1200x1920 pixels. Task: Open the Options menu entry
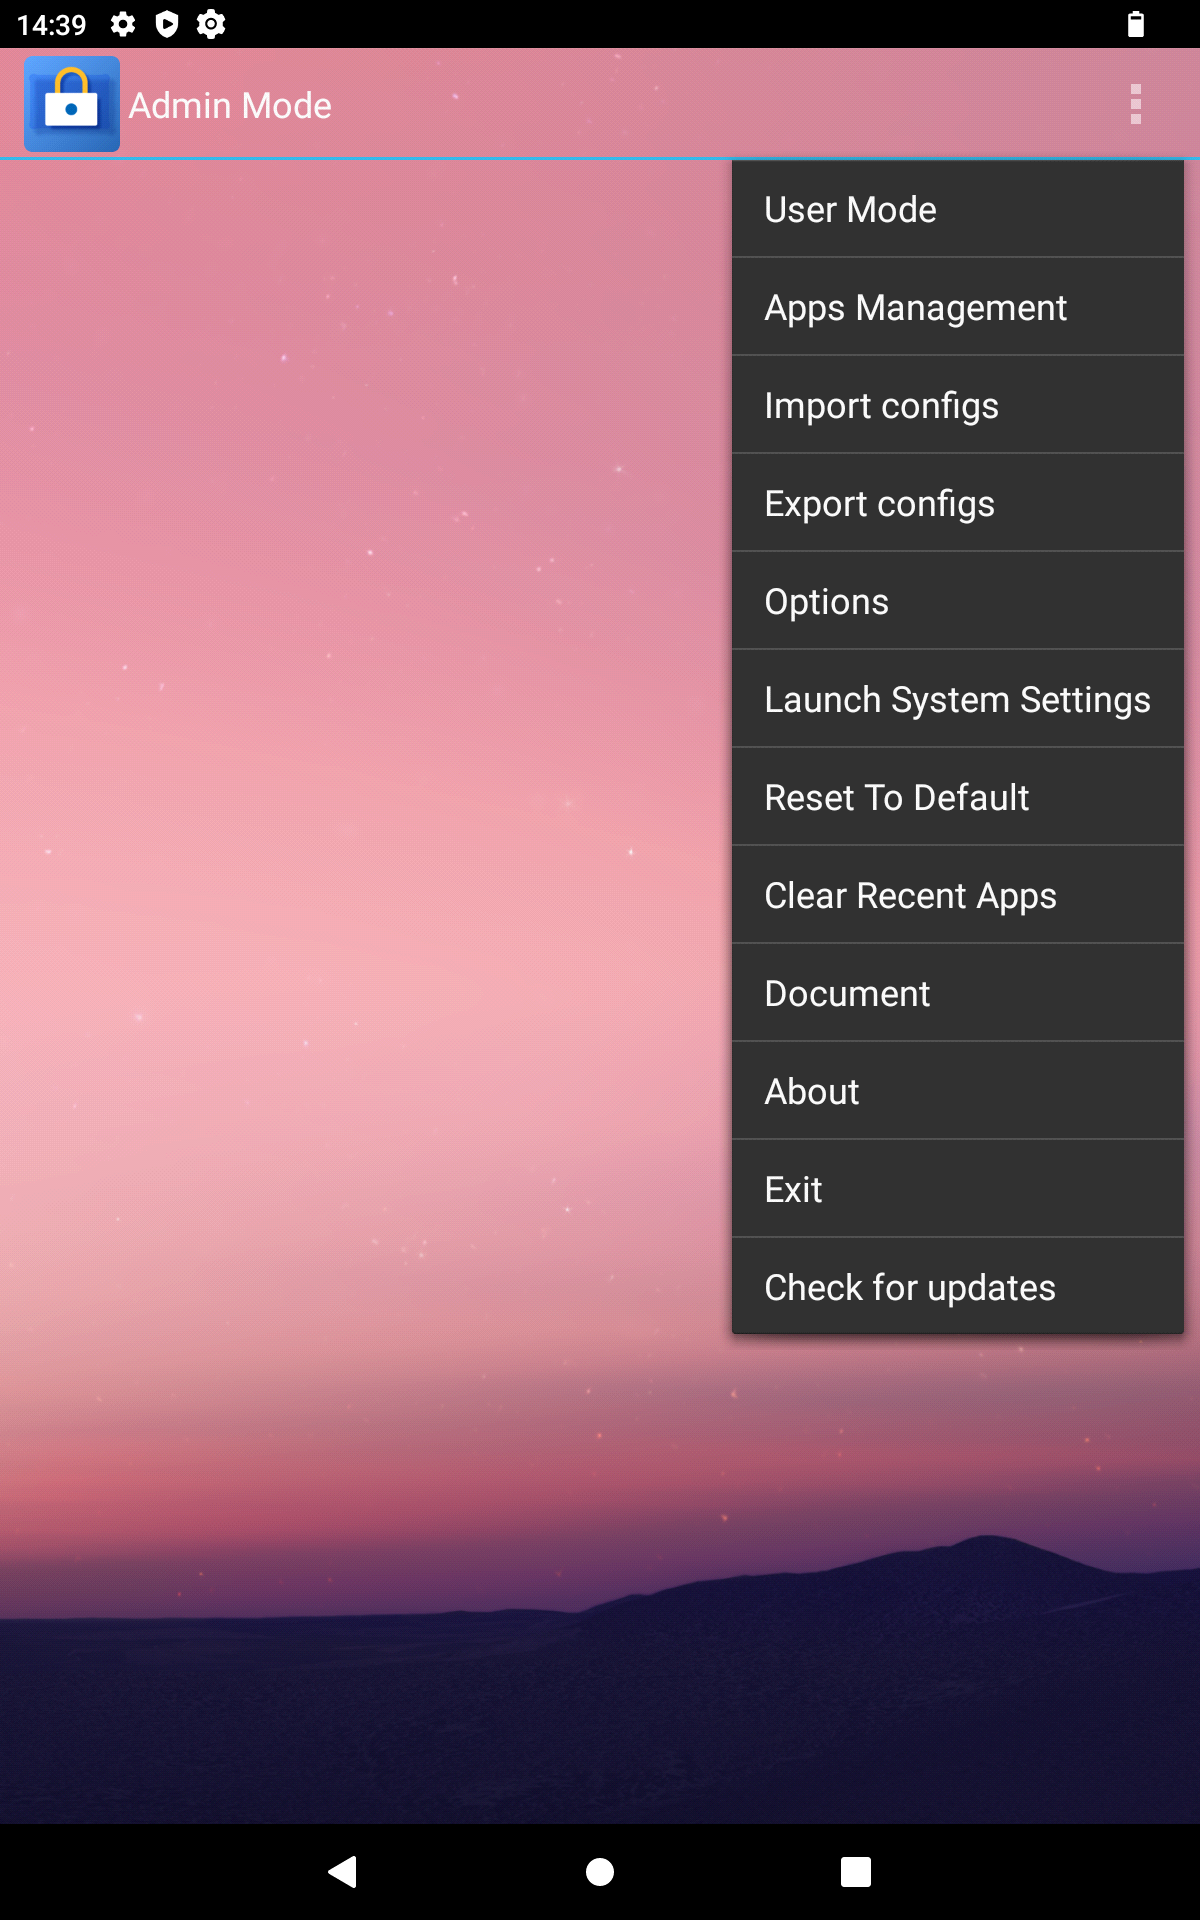tap(957, 602)
